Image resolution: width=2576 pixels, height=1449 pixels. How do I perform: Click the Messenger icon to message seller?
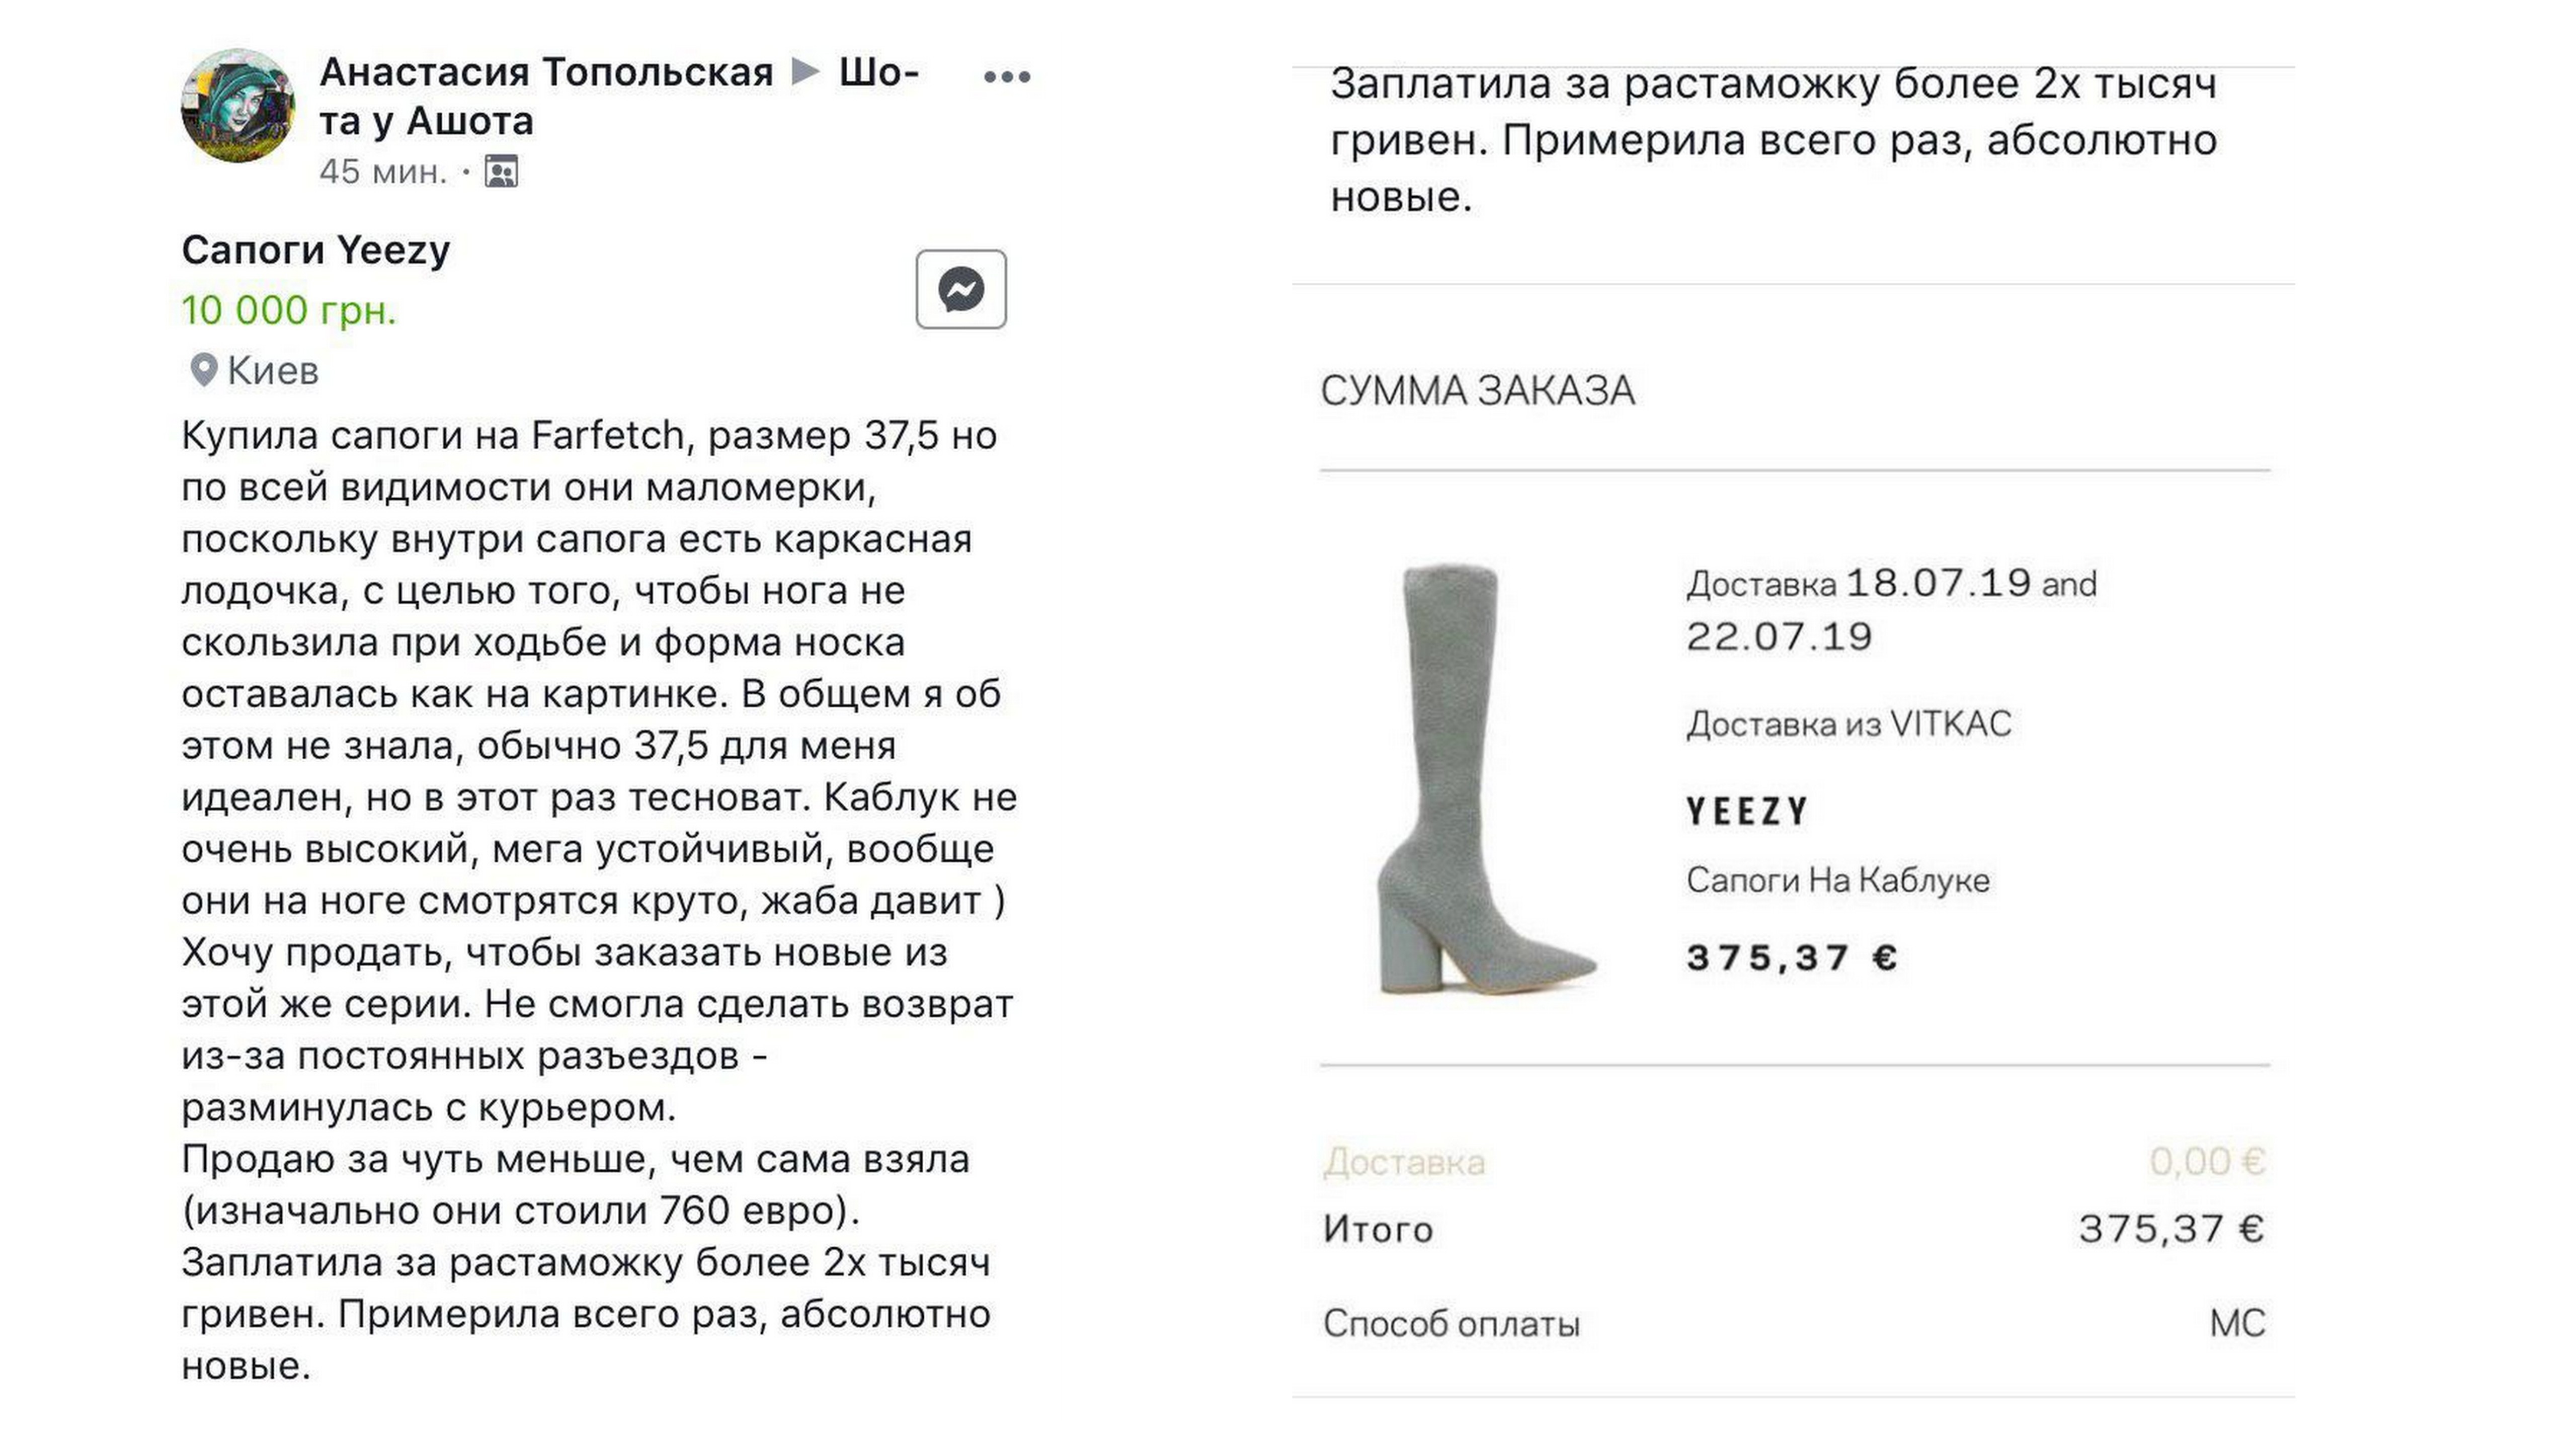[x=961, y=290]
